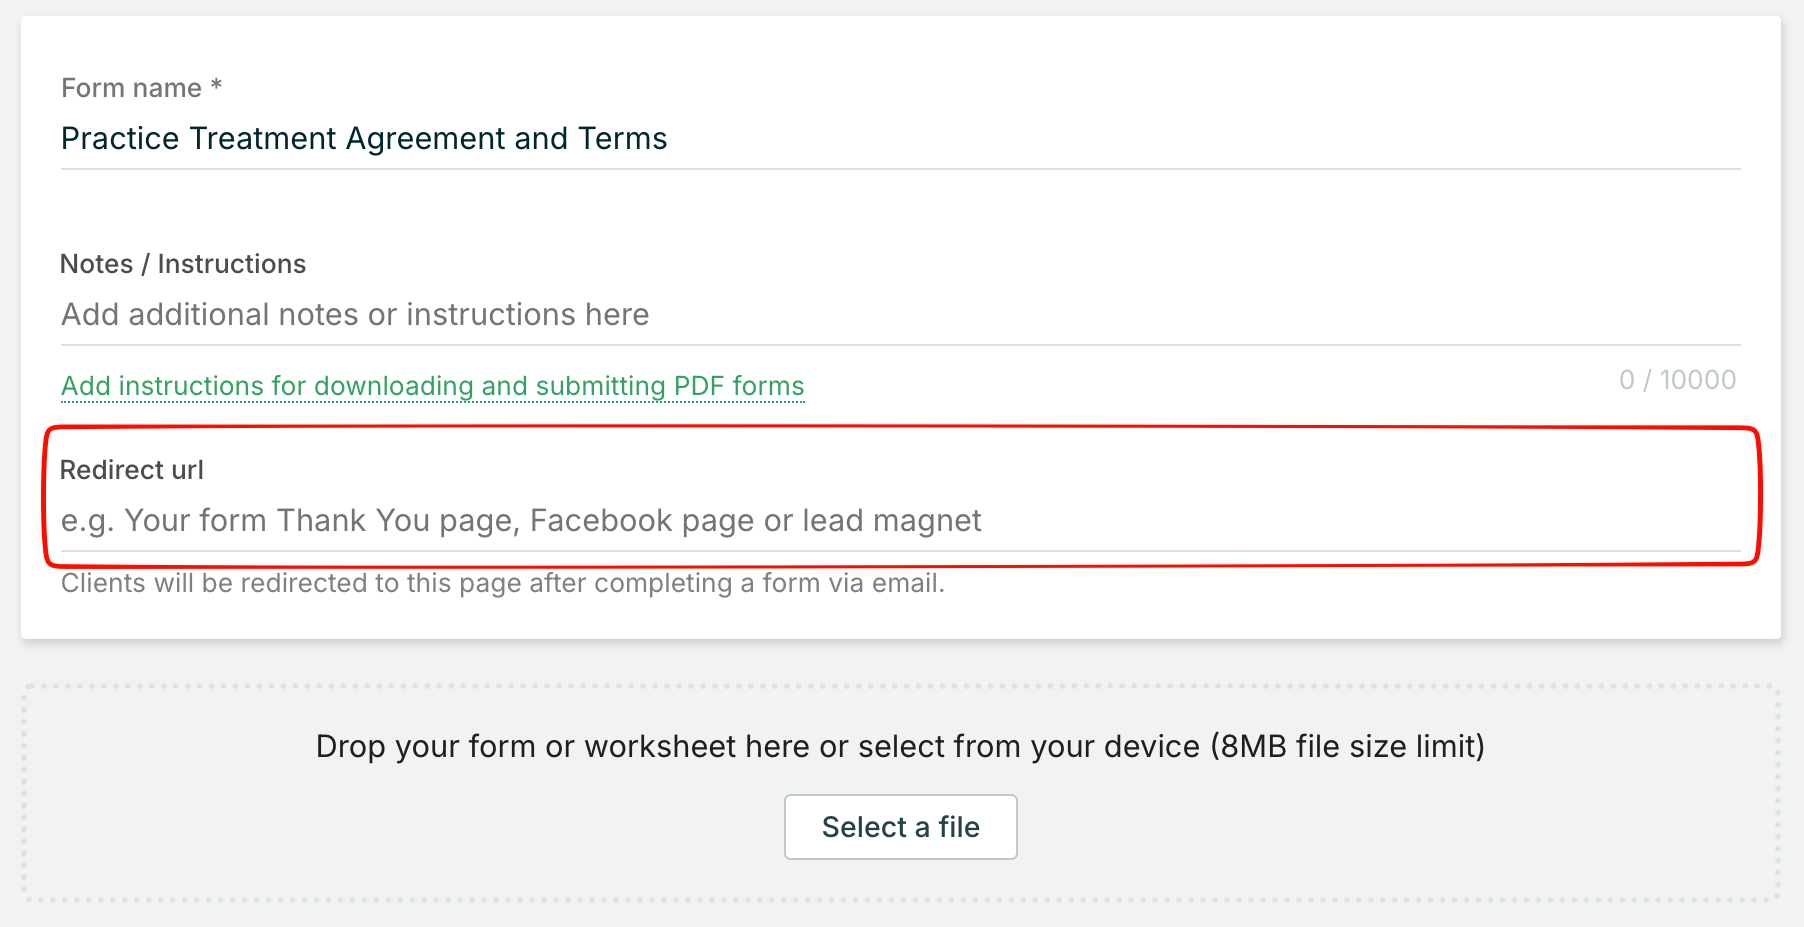This screenshot has height=927, width=1804.
Task: Click the 'Notes / Instructions' label
Action: tap(183, 264)
